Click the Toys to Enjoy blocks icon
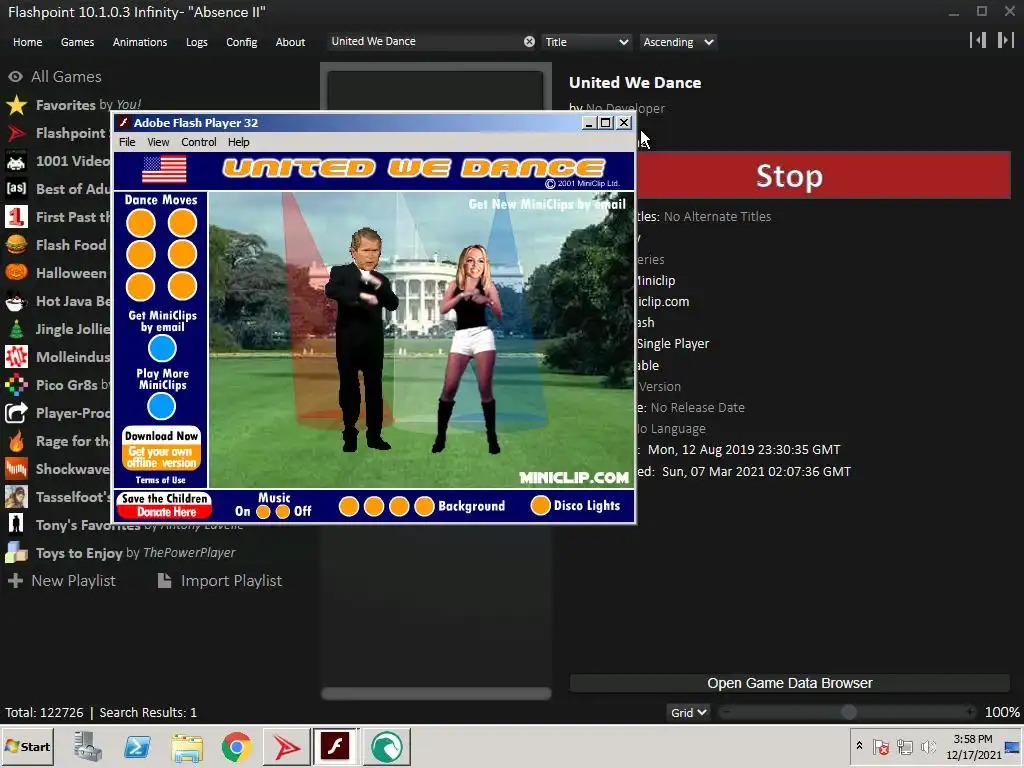The width and height of the screenshot is (1024, 768). tap(16, 552)
